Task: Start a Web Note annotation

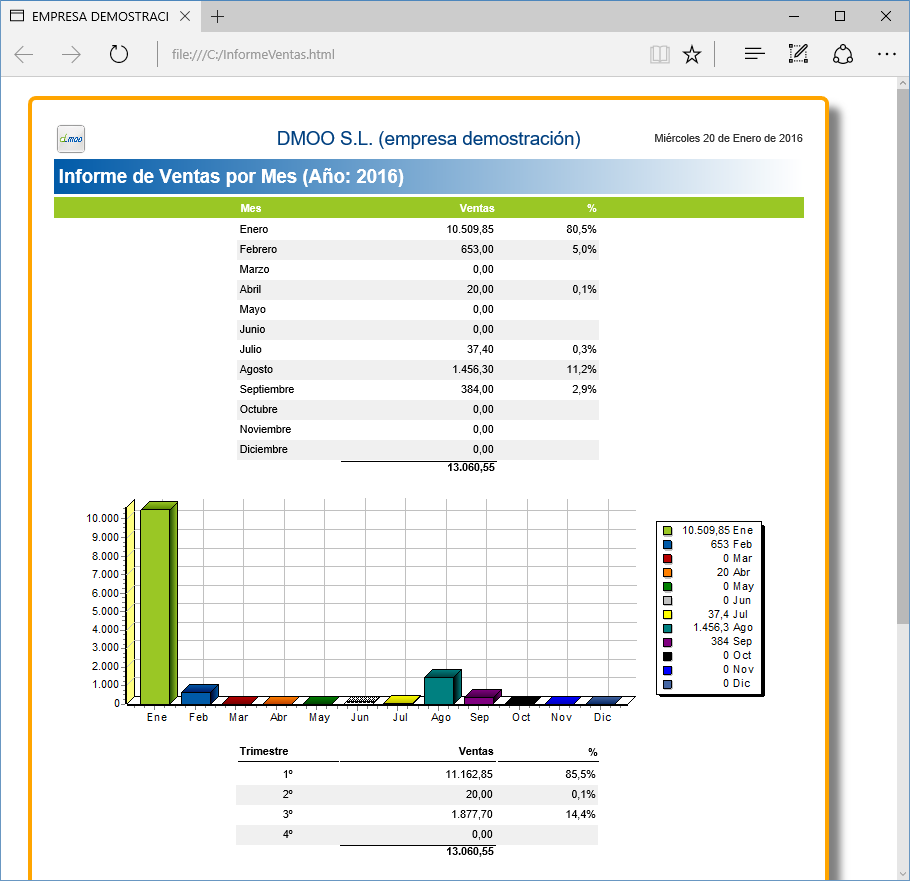Action: pos(798,54)
